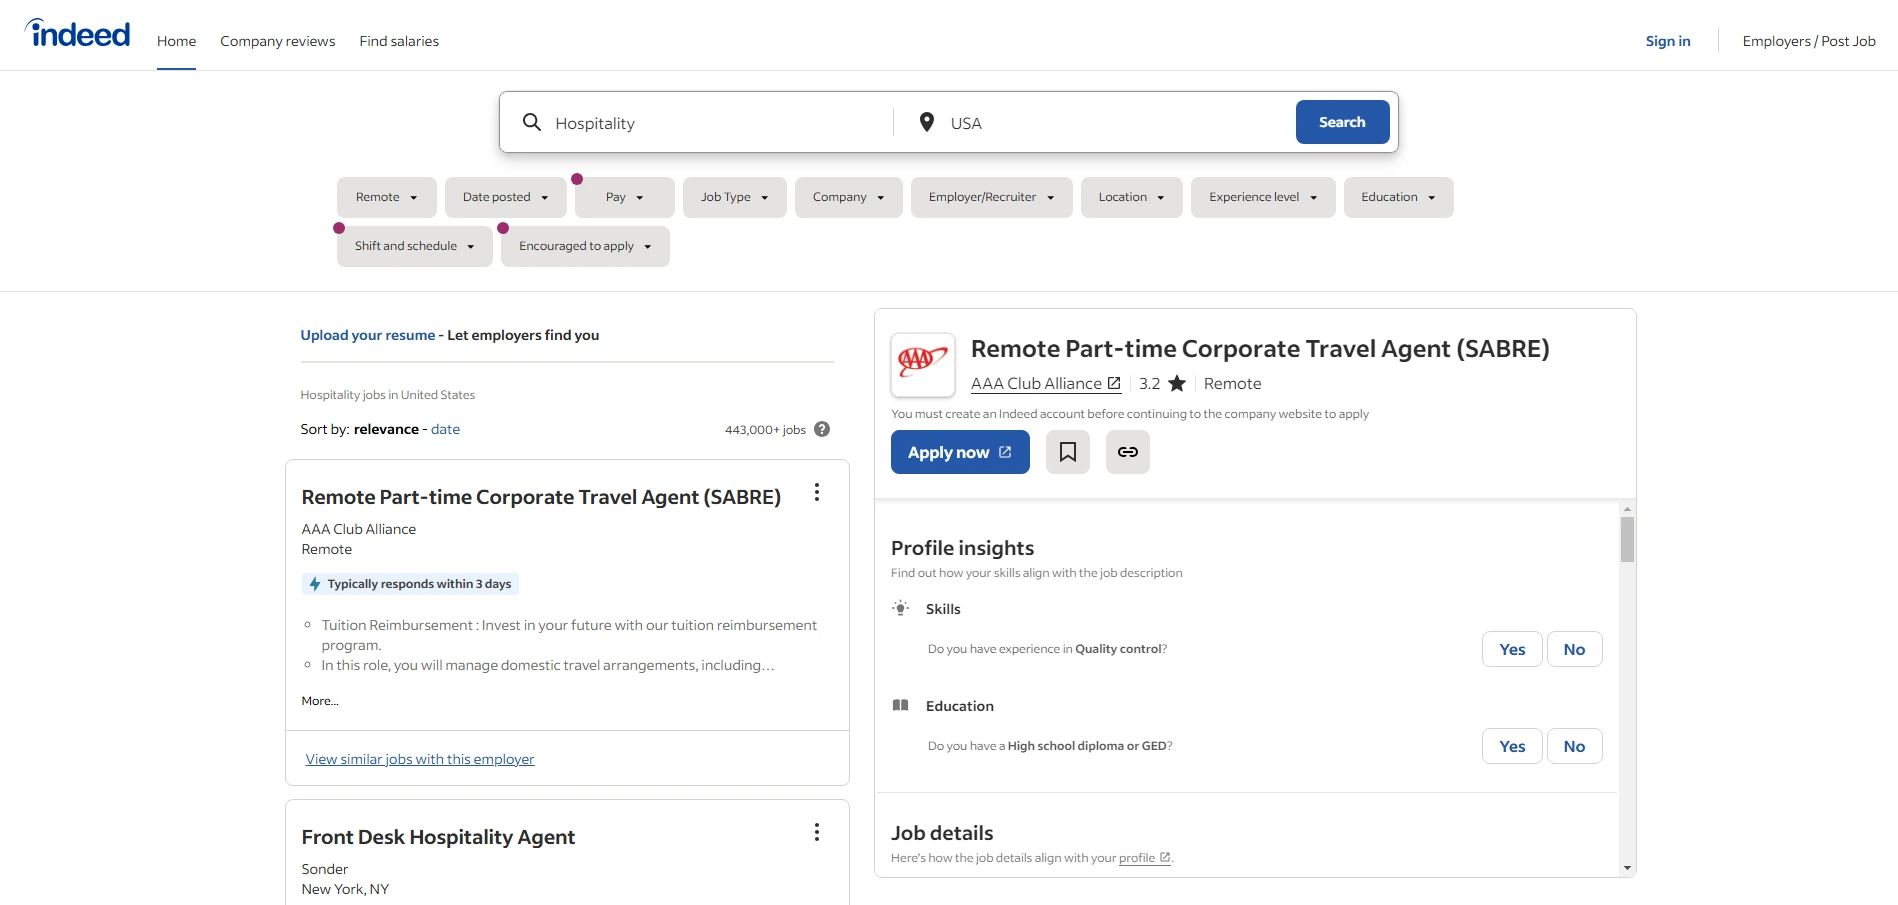Open Encouraged to apply filter dropdown
The width and height of the screenshot is (1898, 905).
click(x=585, y=246)
